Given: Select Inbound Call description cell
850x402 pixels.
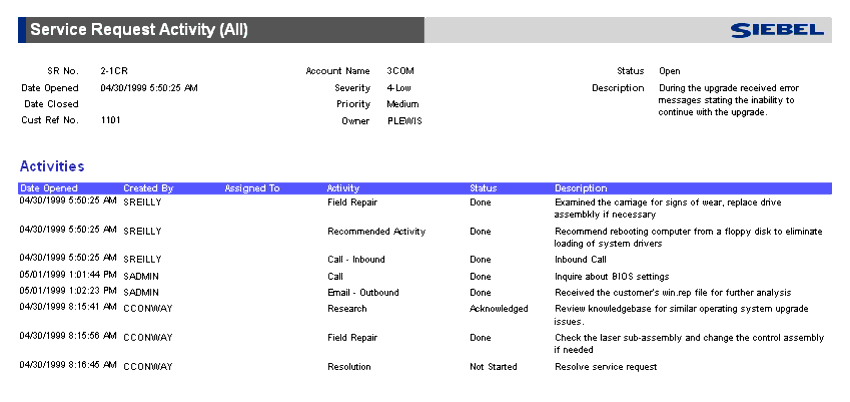Looking at the screenshot, I should [x=581, y=260].
